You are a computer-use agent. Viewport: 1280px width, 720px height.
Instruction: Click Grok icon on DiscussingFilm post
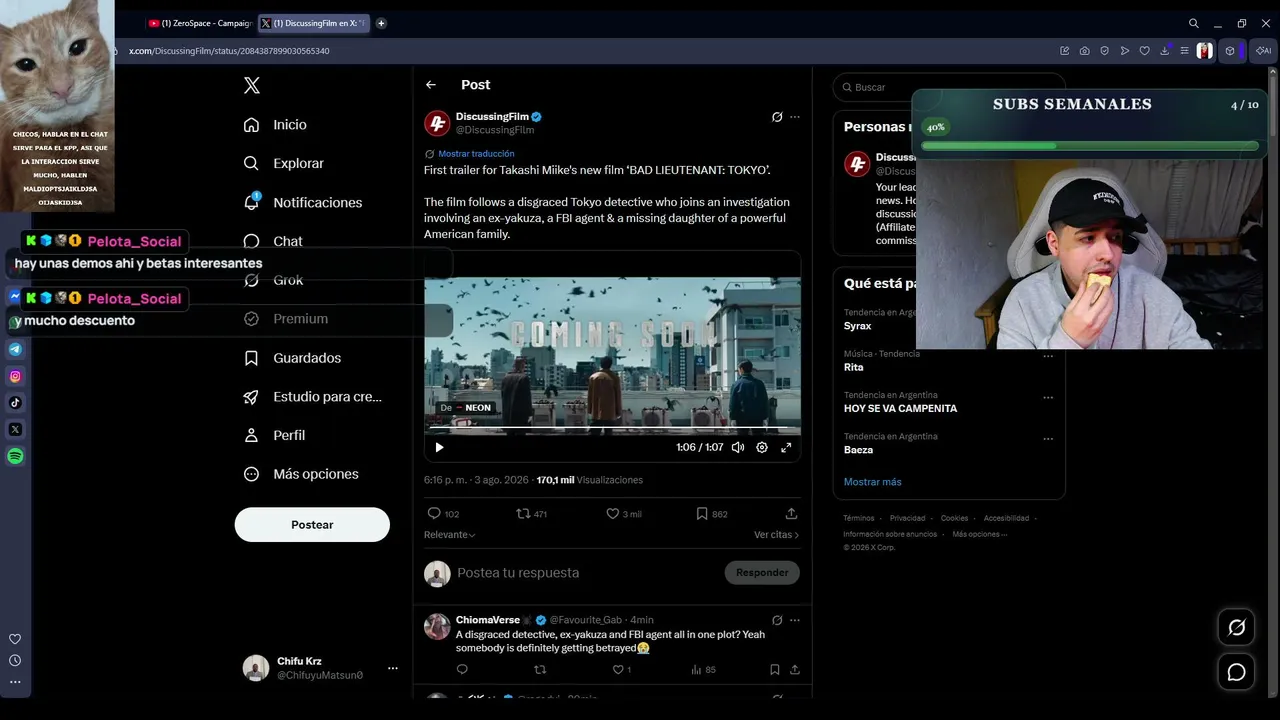(777, 117)
